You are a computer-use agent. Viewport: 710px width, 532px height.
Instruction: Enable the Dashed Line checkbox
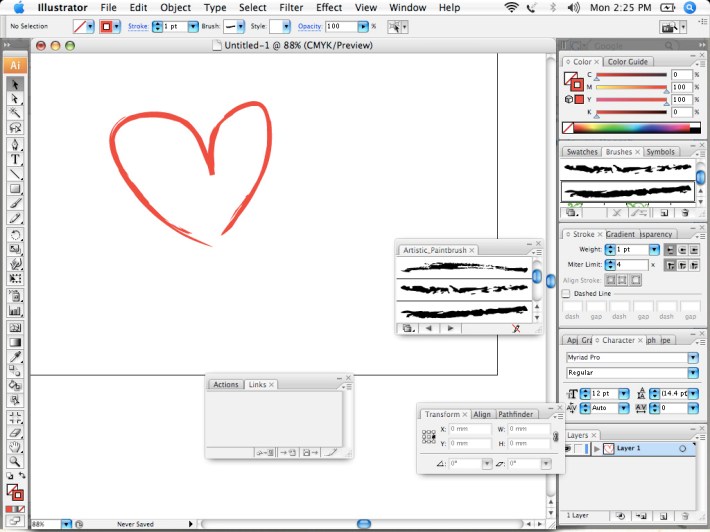(x=567, y=294)
